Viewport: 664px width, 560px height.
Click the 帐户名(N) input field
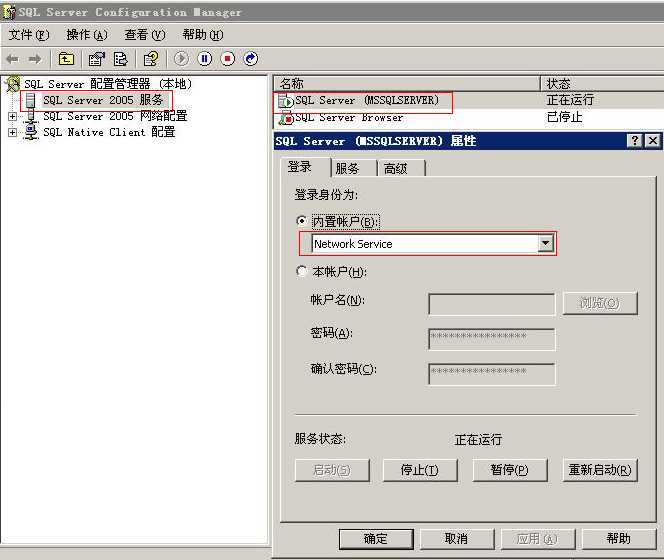[x=492, y=304]
